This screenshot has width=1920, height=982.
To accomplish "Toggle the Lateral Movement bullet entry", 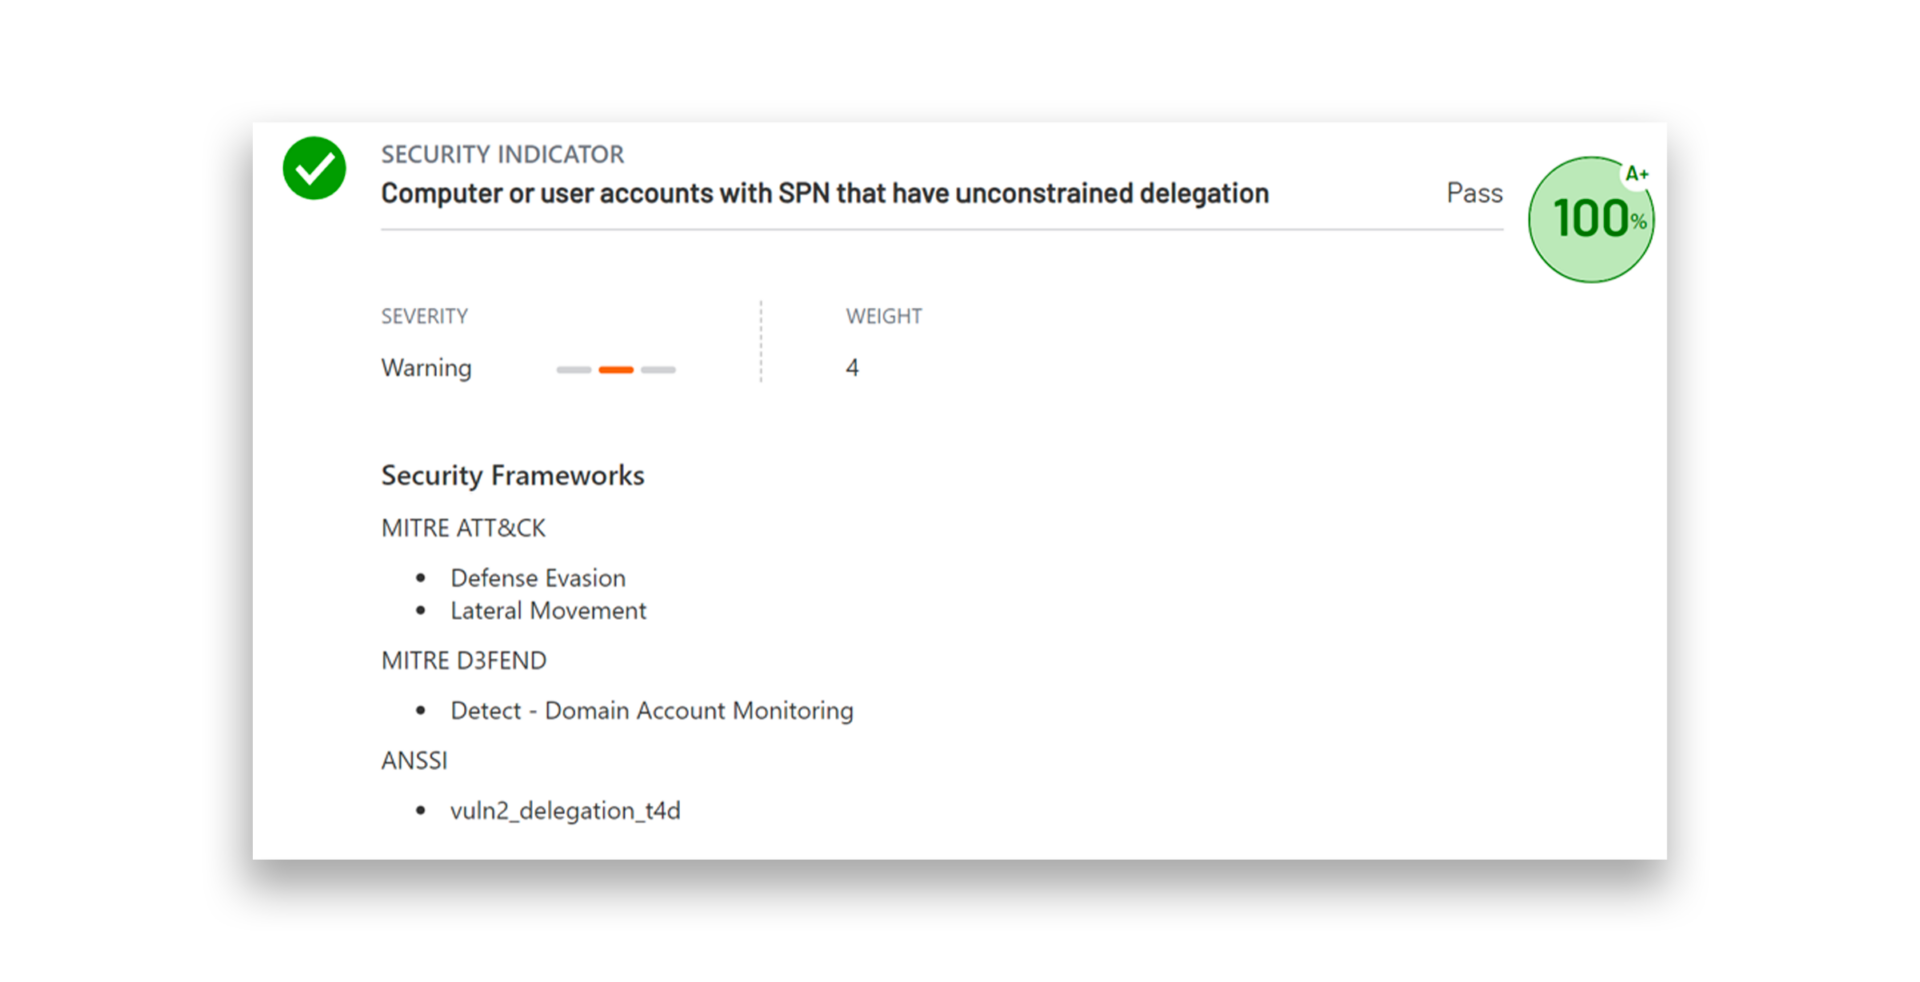I will coord(548,611).
